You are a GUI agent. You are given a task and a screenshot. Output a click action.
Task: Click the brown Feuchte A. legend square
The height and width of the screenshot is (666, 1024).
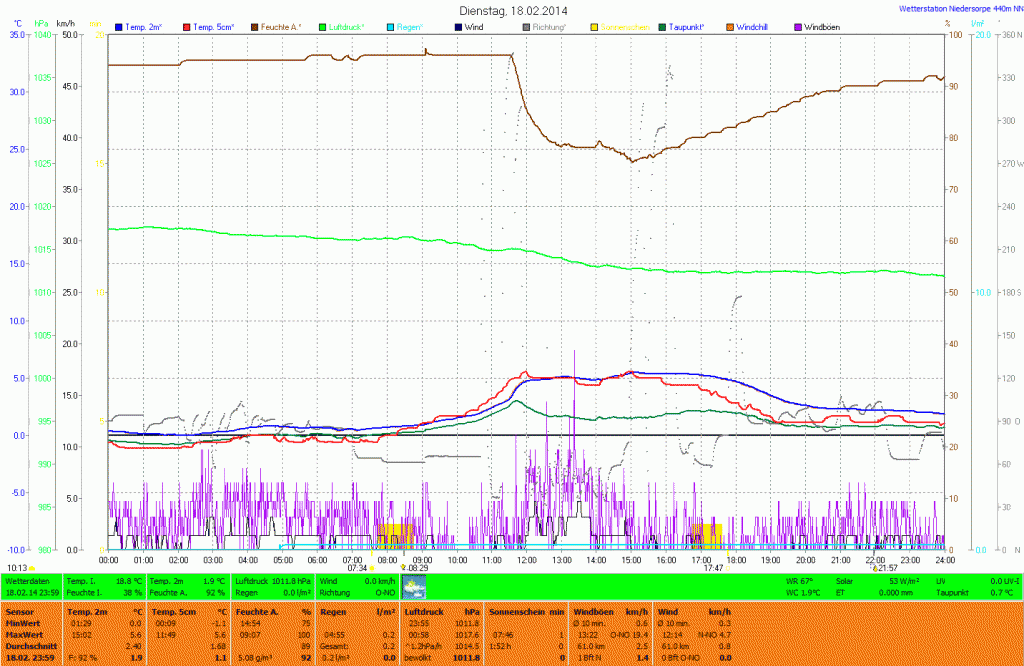point(254,26)
